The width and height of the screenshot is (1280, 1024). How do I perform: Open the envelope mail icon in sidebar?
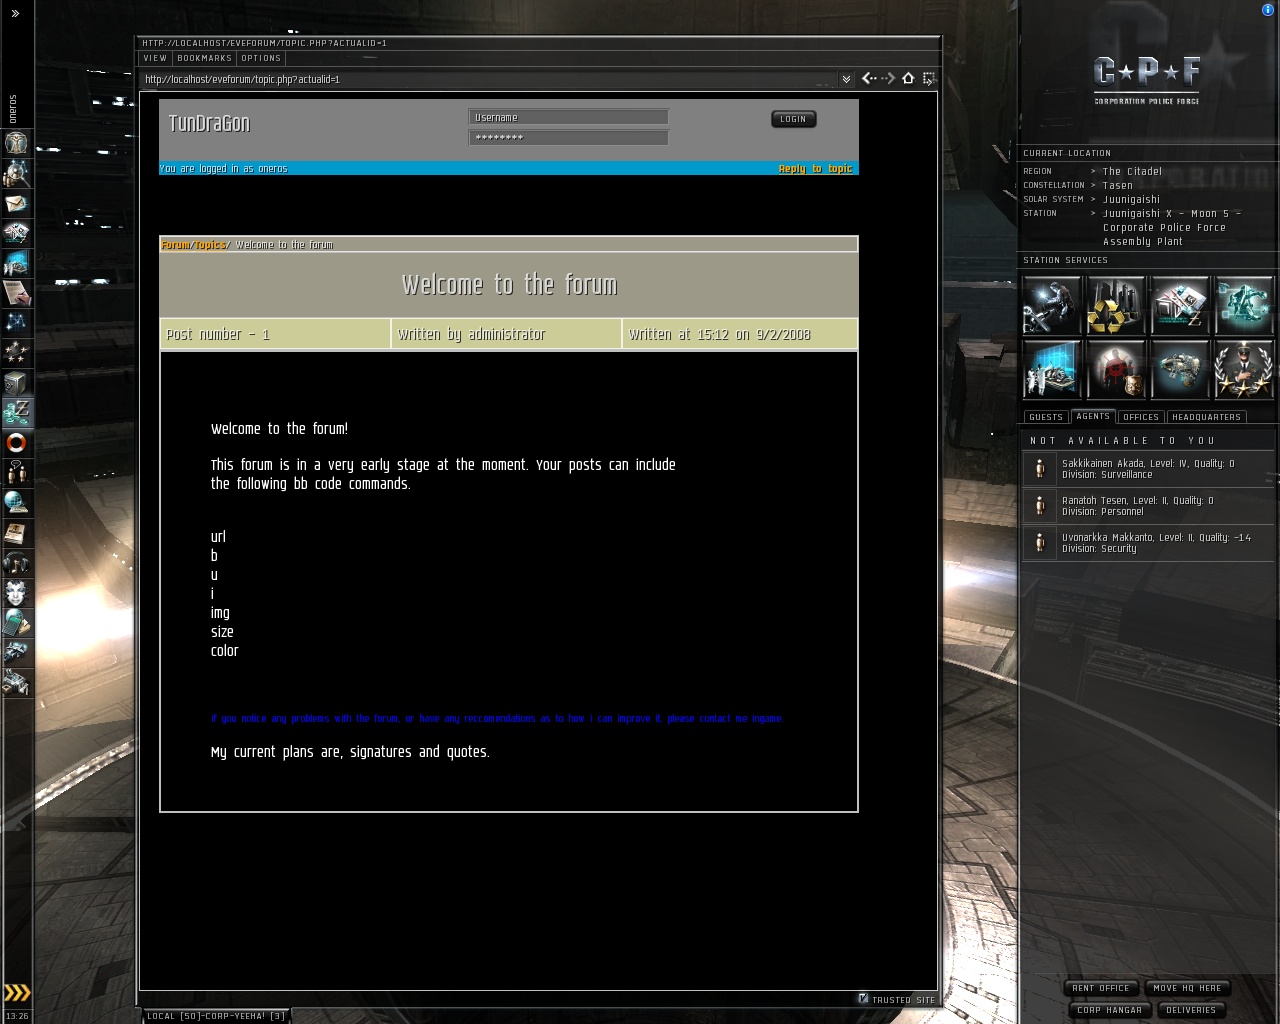point(17,203)
